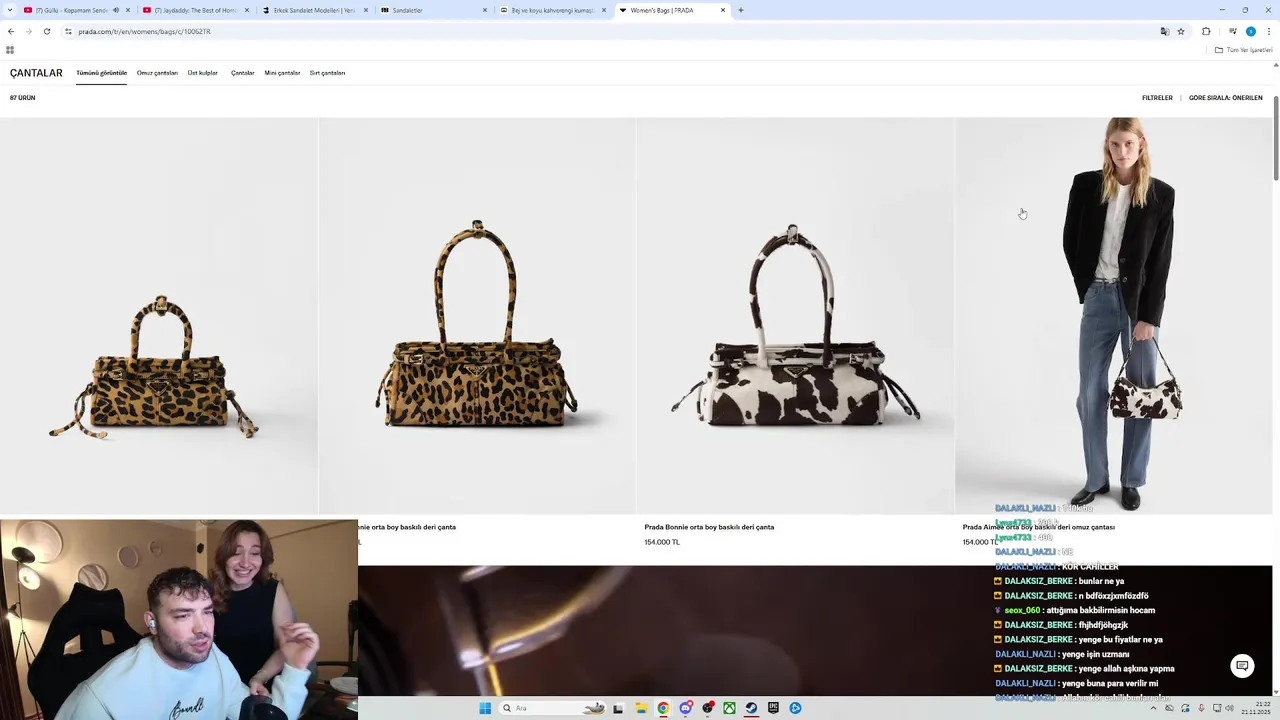Open the Tüm Yer İşaretleri bookmarks folder
1280x720 pixels.
click(1244, 50)
